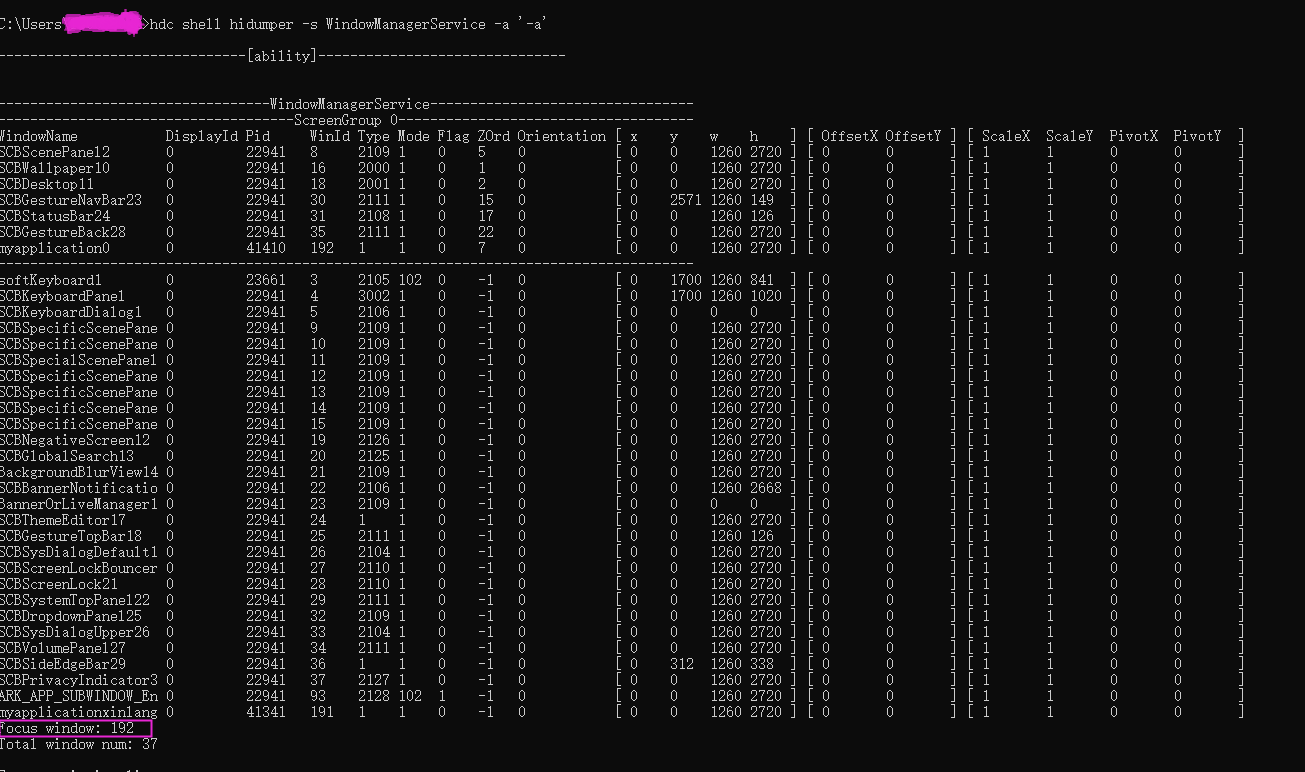
Task: Click the SCBSystemTopPanel122 window name
Action: [75, 600]
